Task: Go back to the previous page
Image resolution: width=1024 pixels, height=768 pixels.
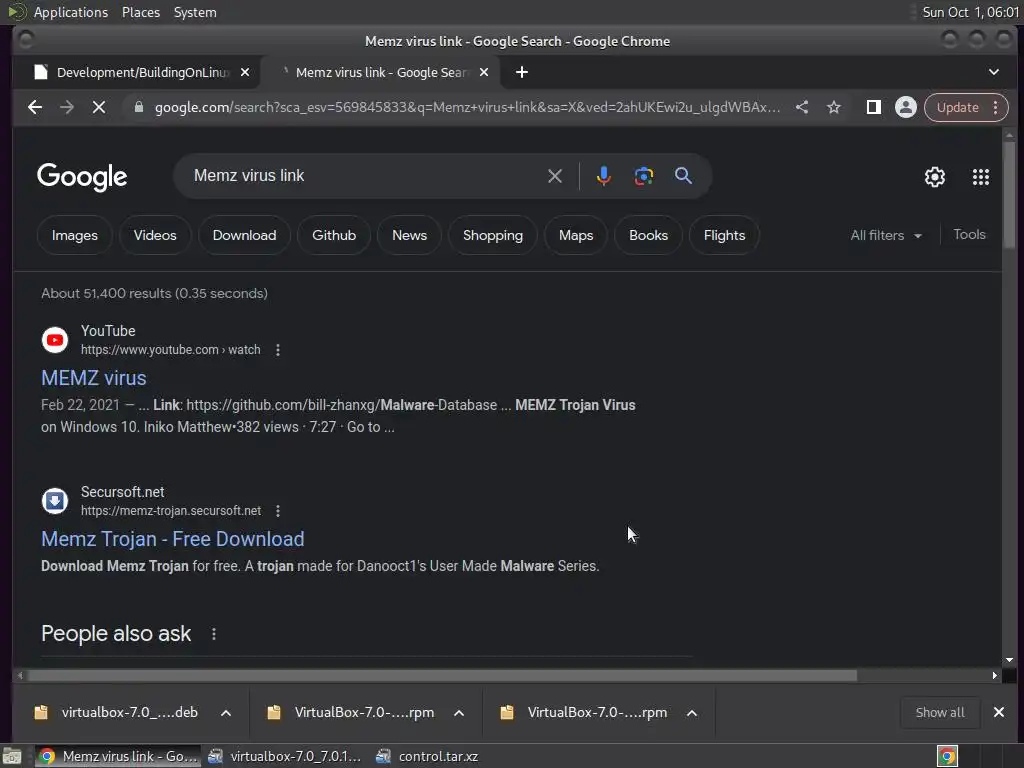Action: pos(35,107)
